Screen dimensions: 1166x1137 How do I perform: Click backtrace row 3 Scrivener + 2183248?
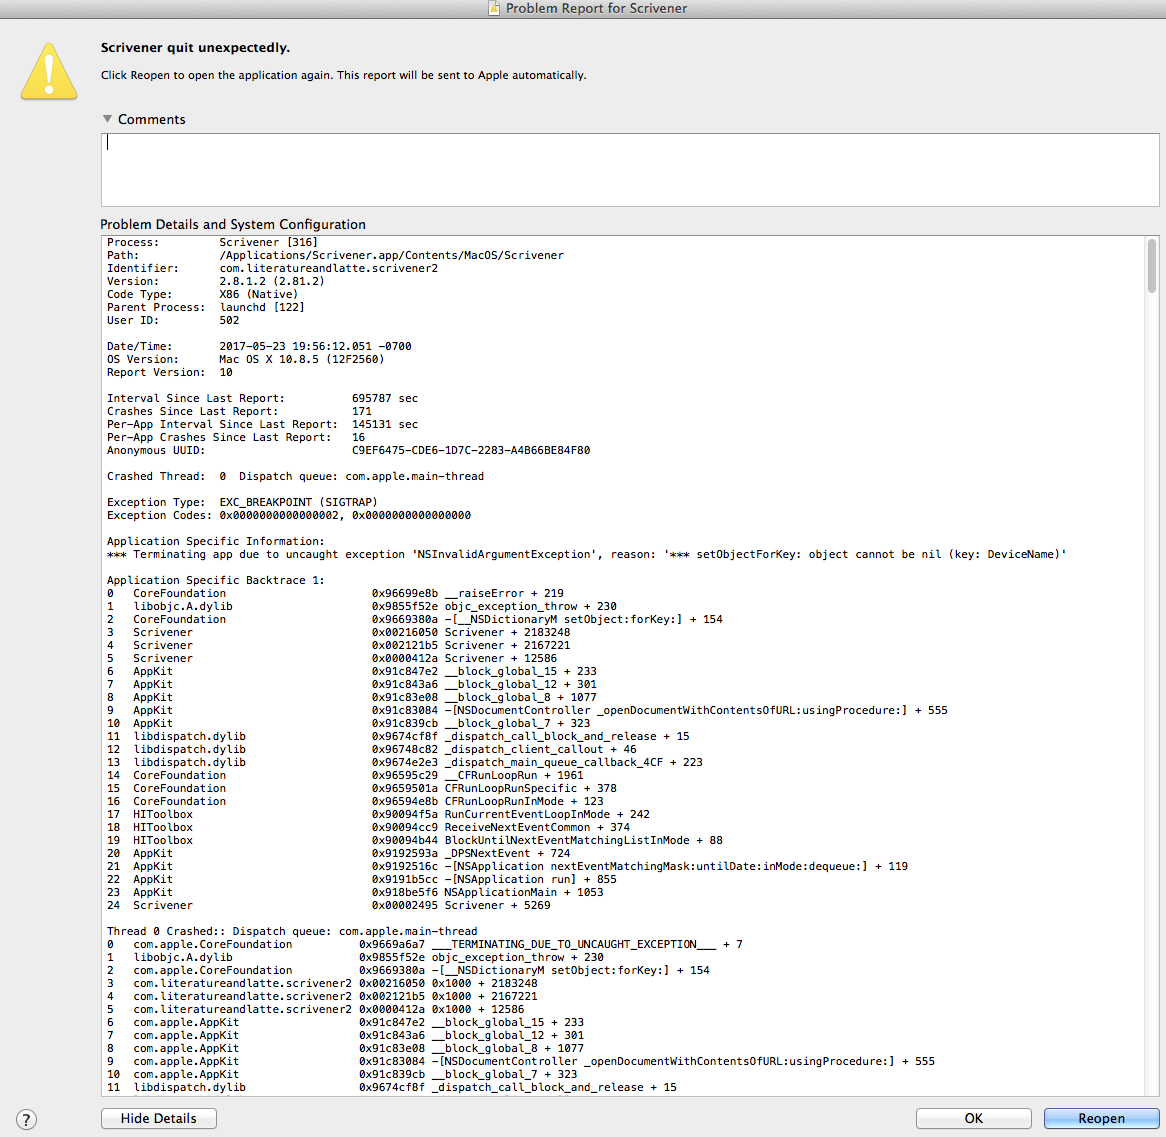[338, 633]
